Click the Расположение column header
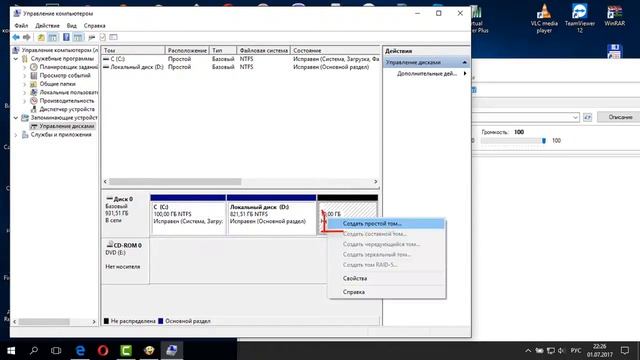 click(x=187, y=50)
